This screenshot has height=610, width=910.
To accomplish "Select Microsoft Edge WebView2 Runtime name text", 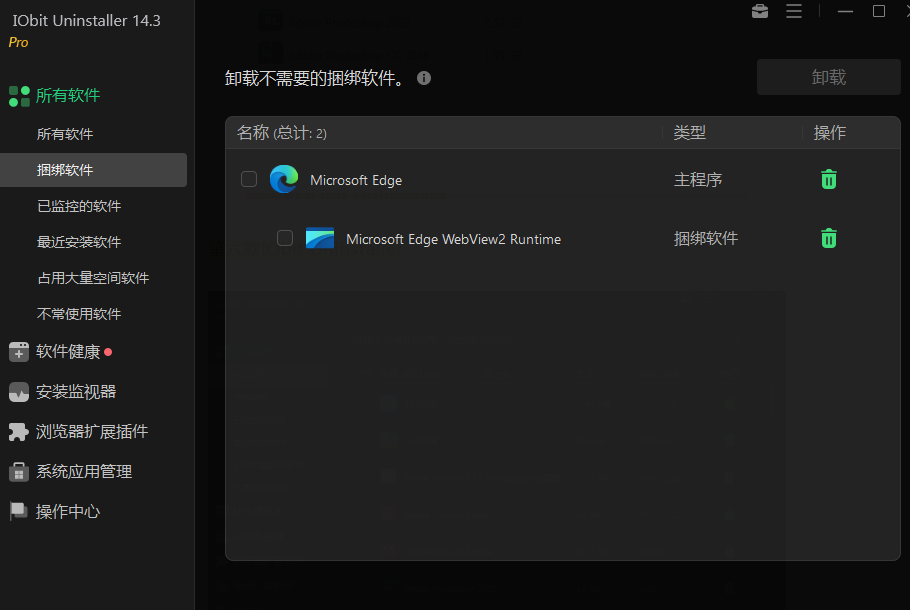I will 453,239.
